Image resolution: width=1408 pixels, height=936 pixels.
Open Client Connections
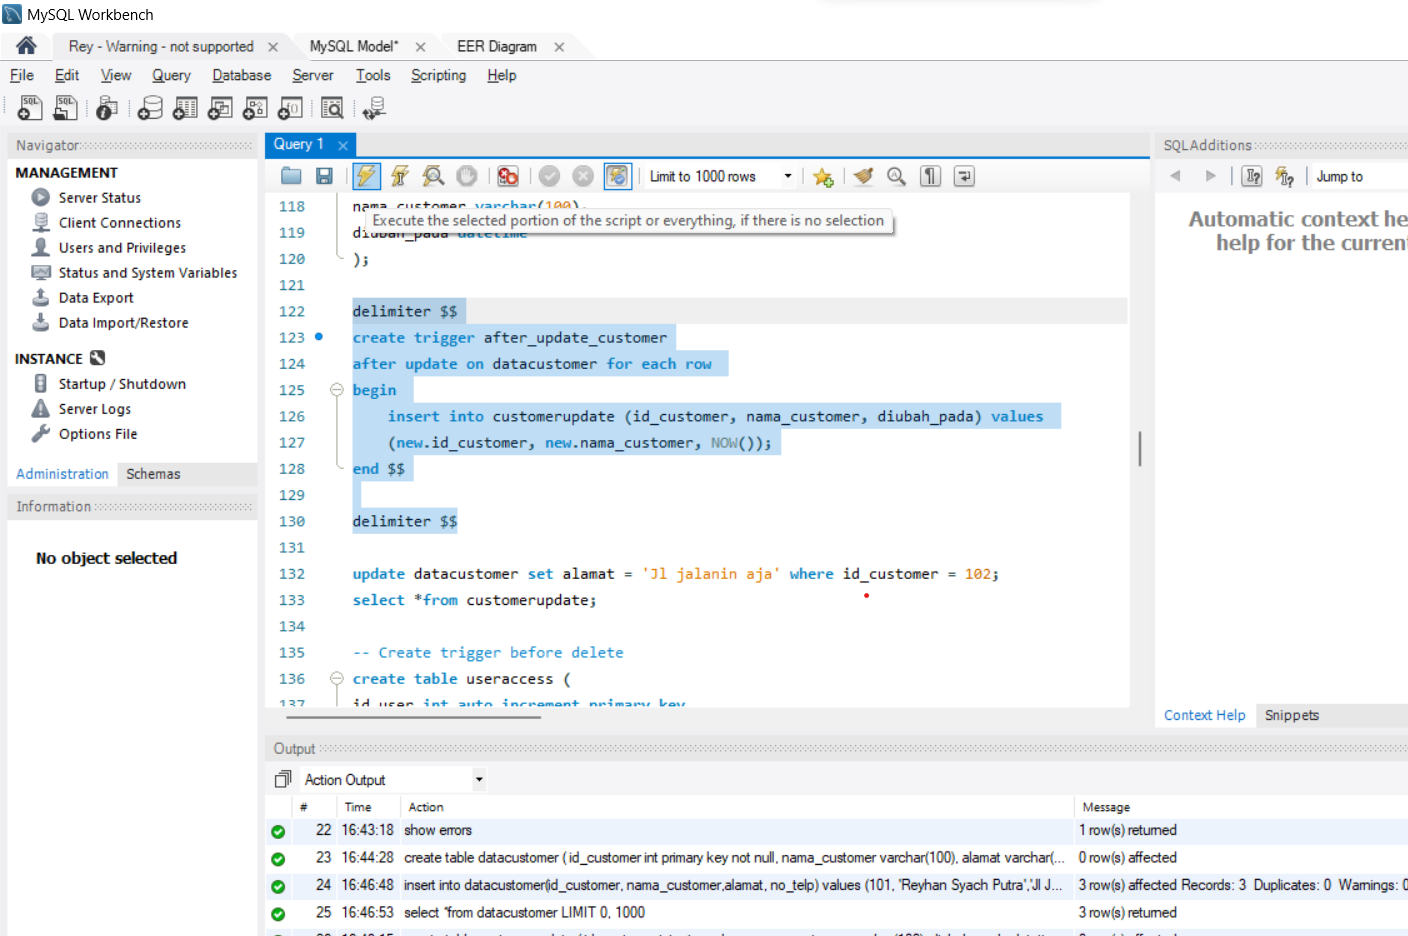120,223
